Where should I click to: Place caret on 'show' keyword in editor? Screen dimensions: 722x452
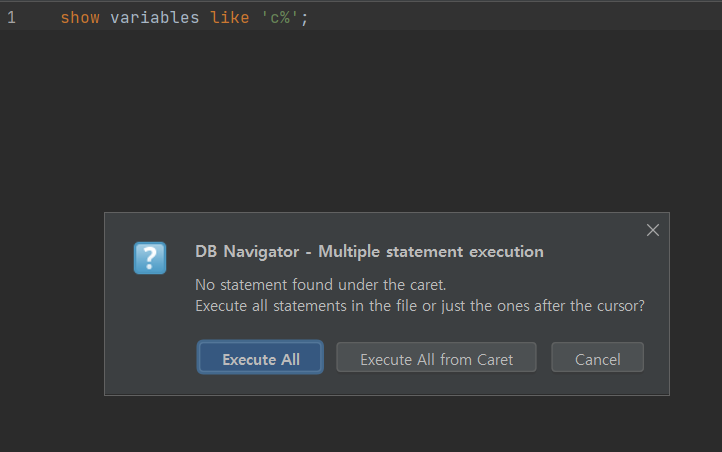click(x=80, y=17)
